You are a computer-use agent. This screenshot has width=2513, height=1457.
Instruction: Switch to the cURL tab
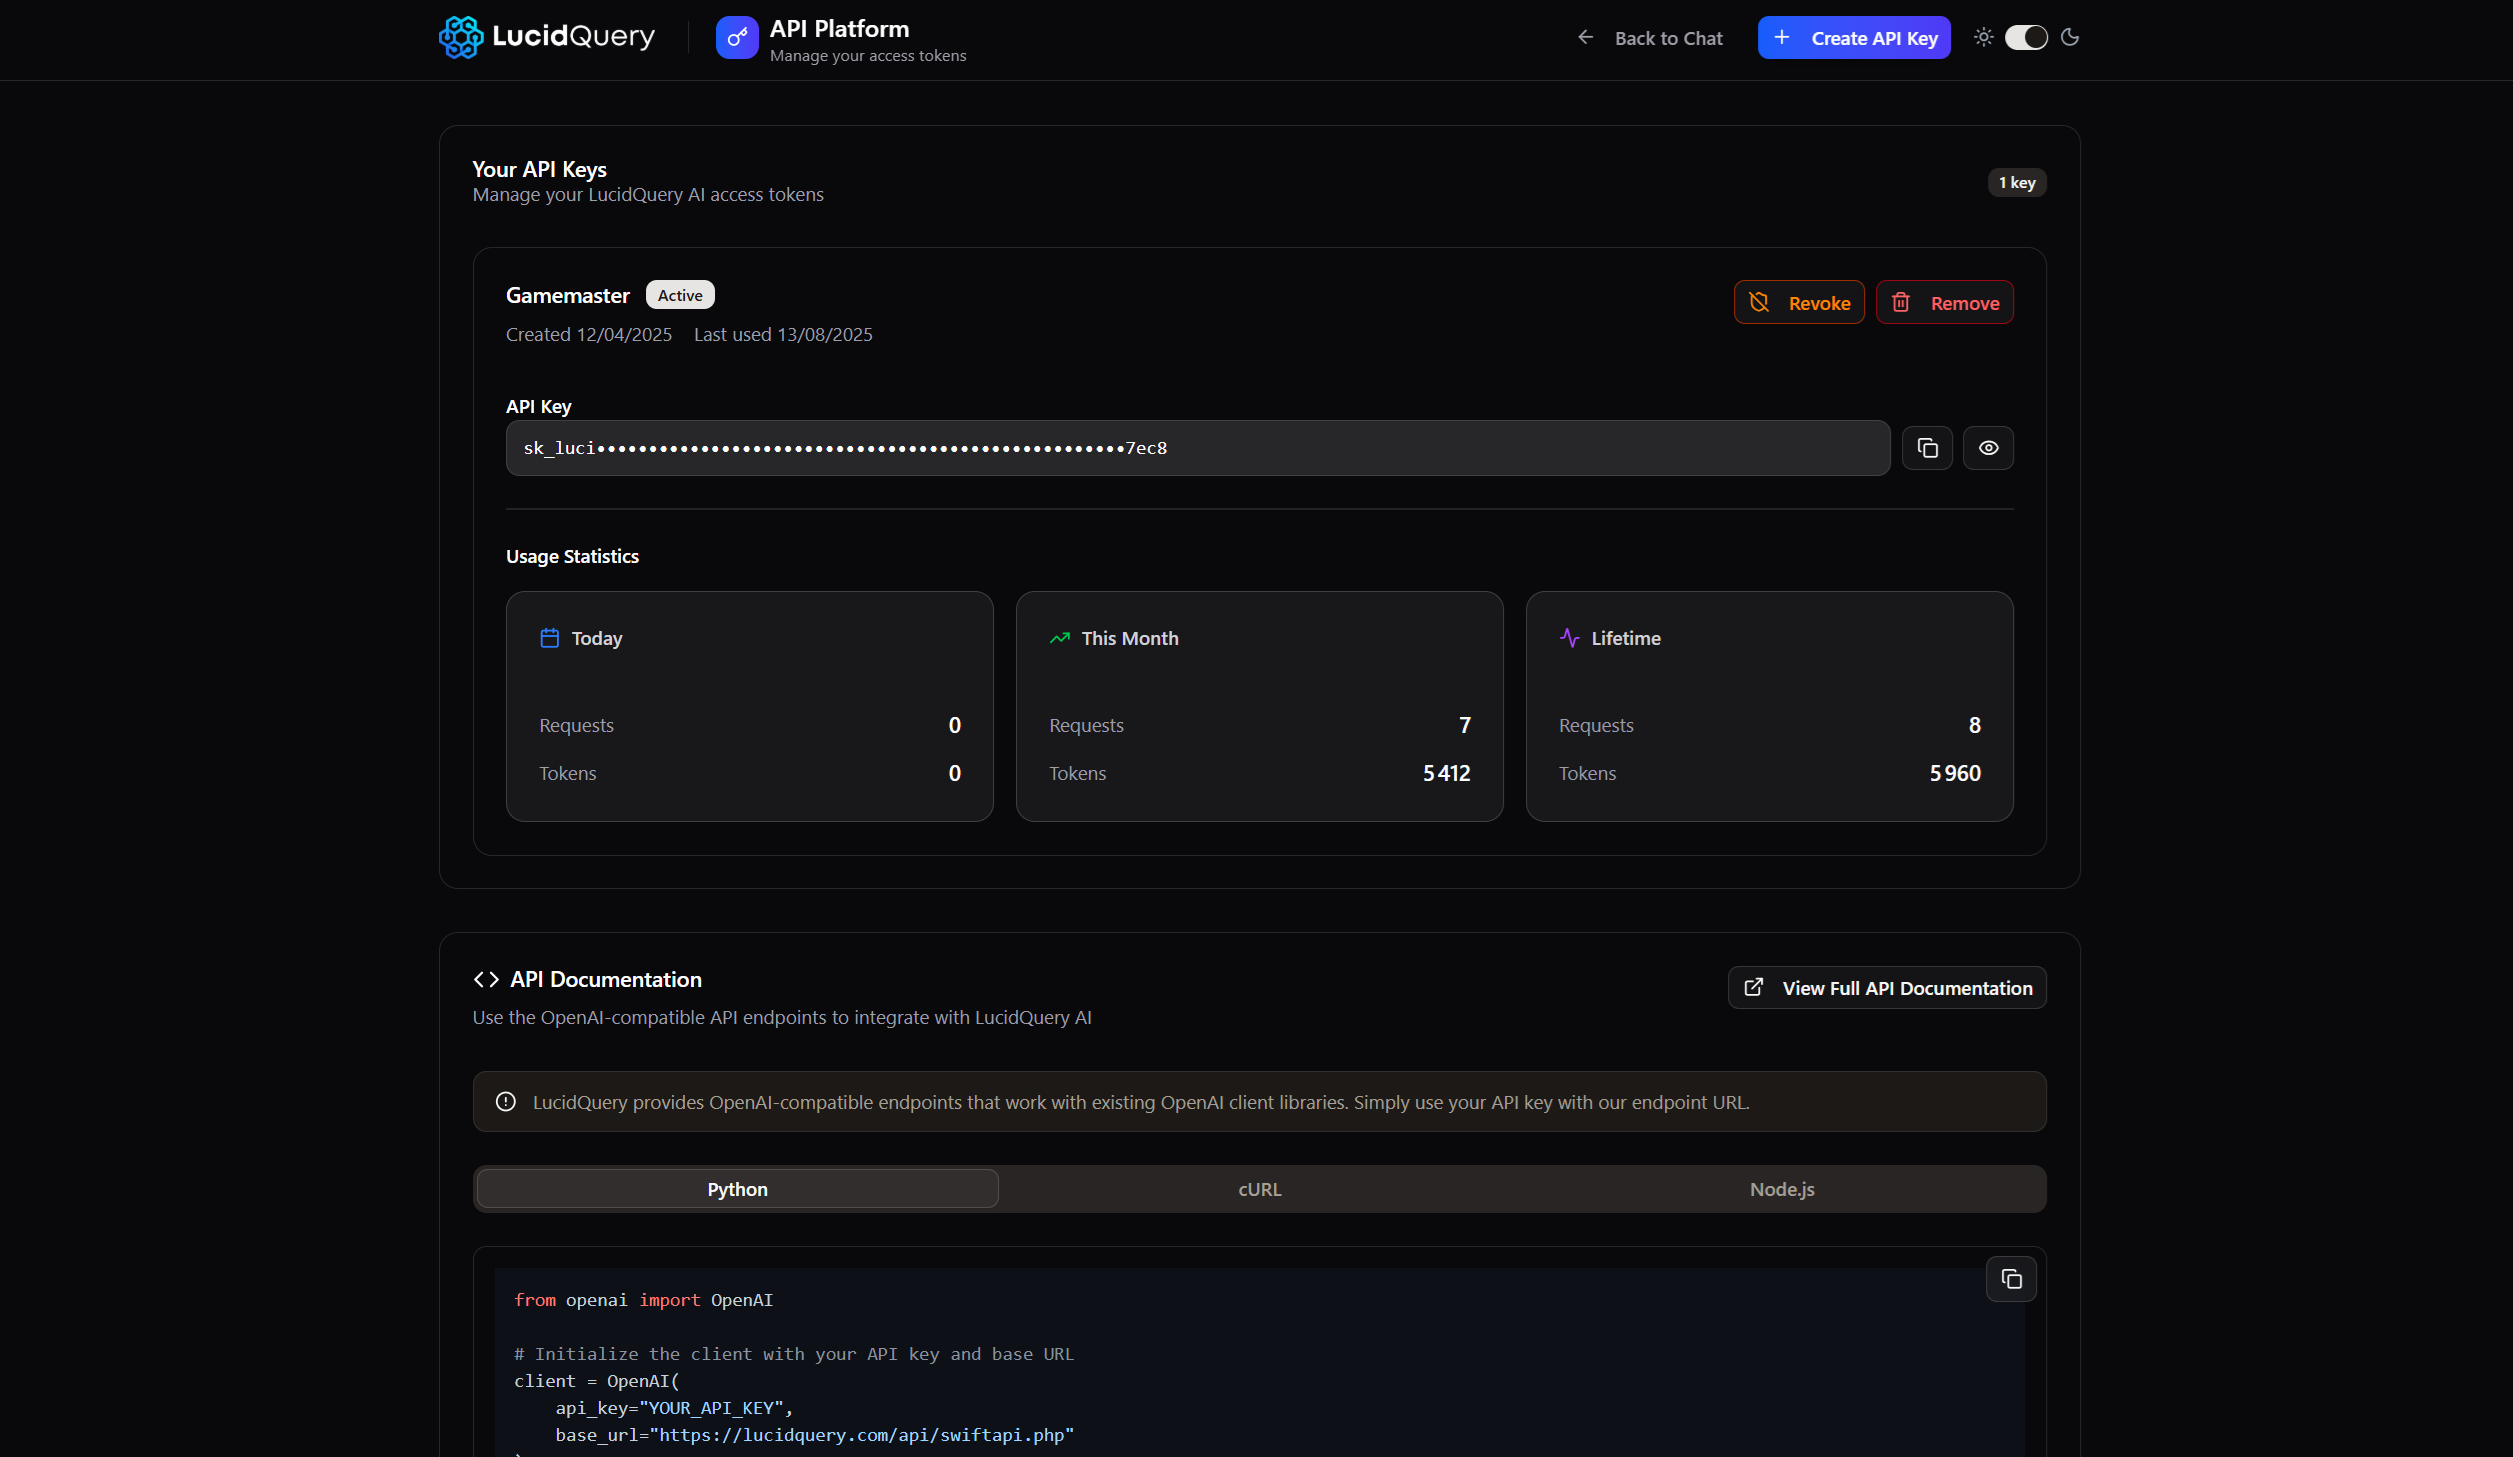pyautogui.click(x=1259, y=1189)
